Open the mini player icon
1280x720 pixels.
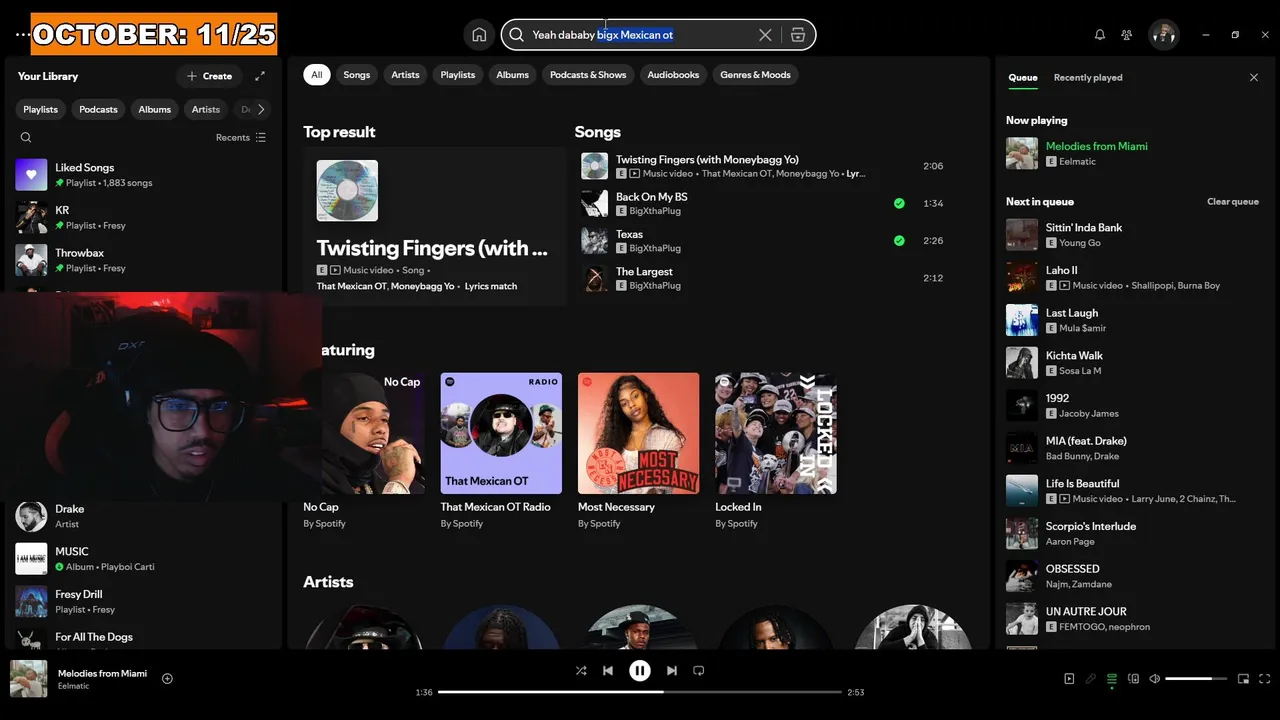[1243, 679]
